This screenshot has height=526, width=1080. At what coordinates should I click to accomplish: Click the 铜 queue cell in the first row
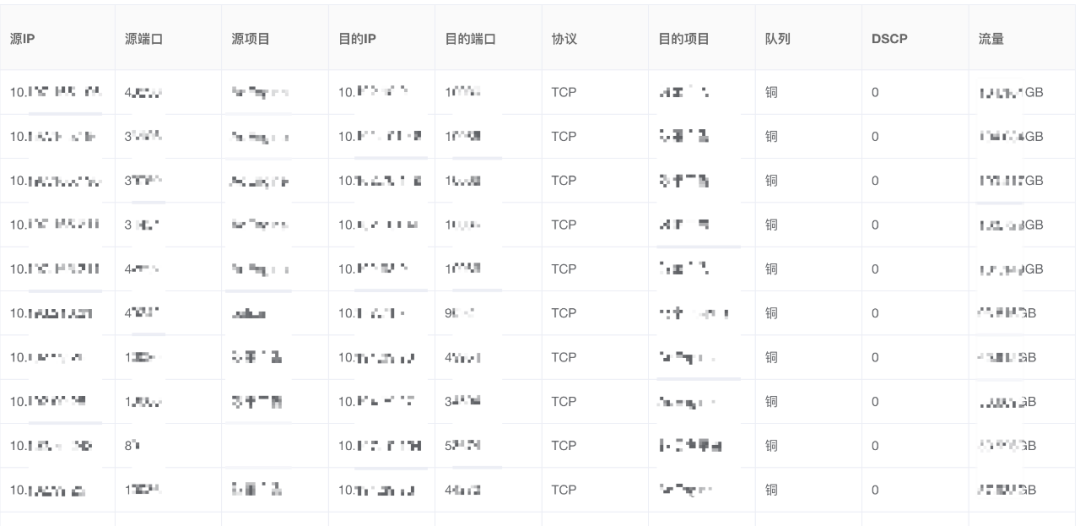[x=771, y=92]
